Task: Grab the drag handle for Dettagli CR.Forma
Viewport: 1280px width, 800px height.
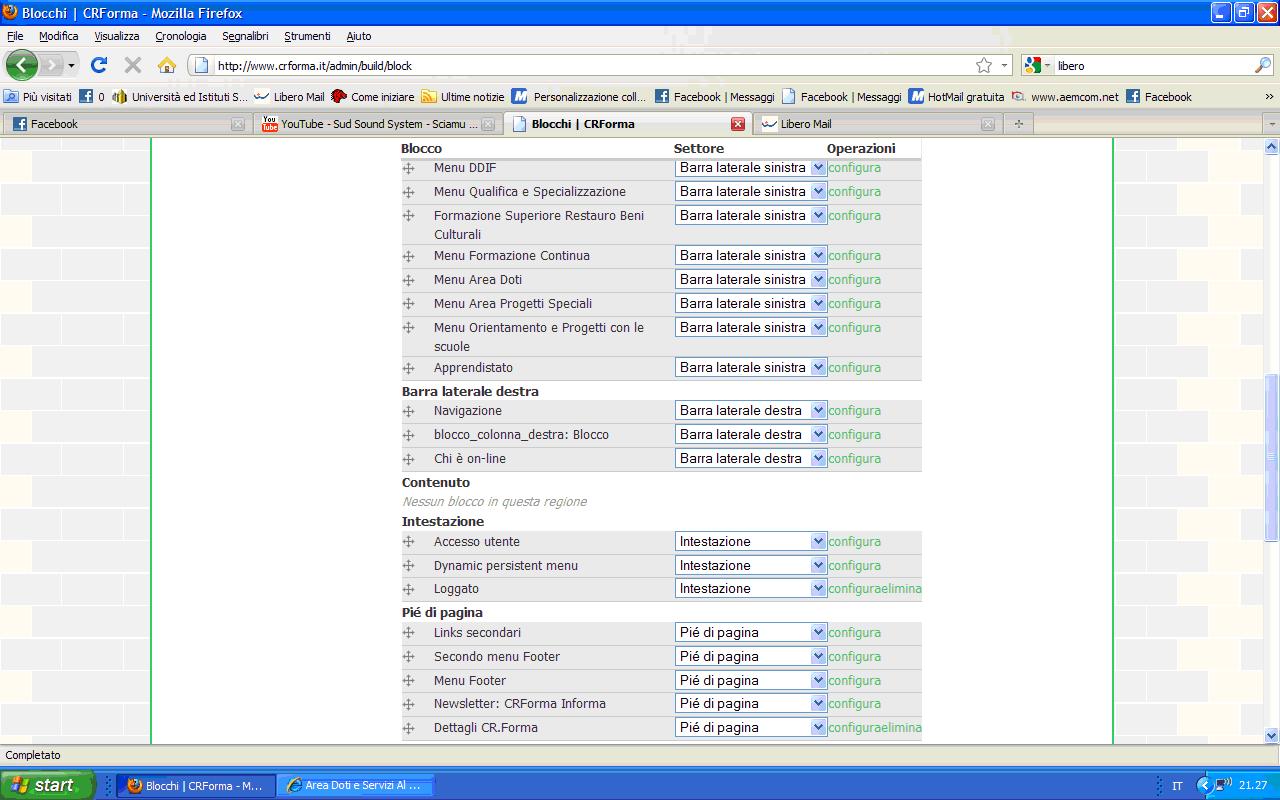Action: 408,728
